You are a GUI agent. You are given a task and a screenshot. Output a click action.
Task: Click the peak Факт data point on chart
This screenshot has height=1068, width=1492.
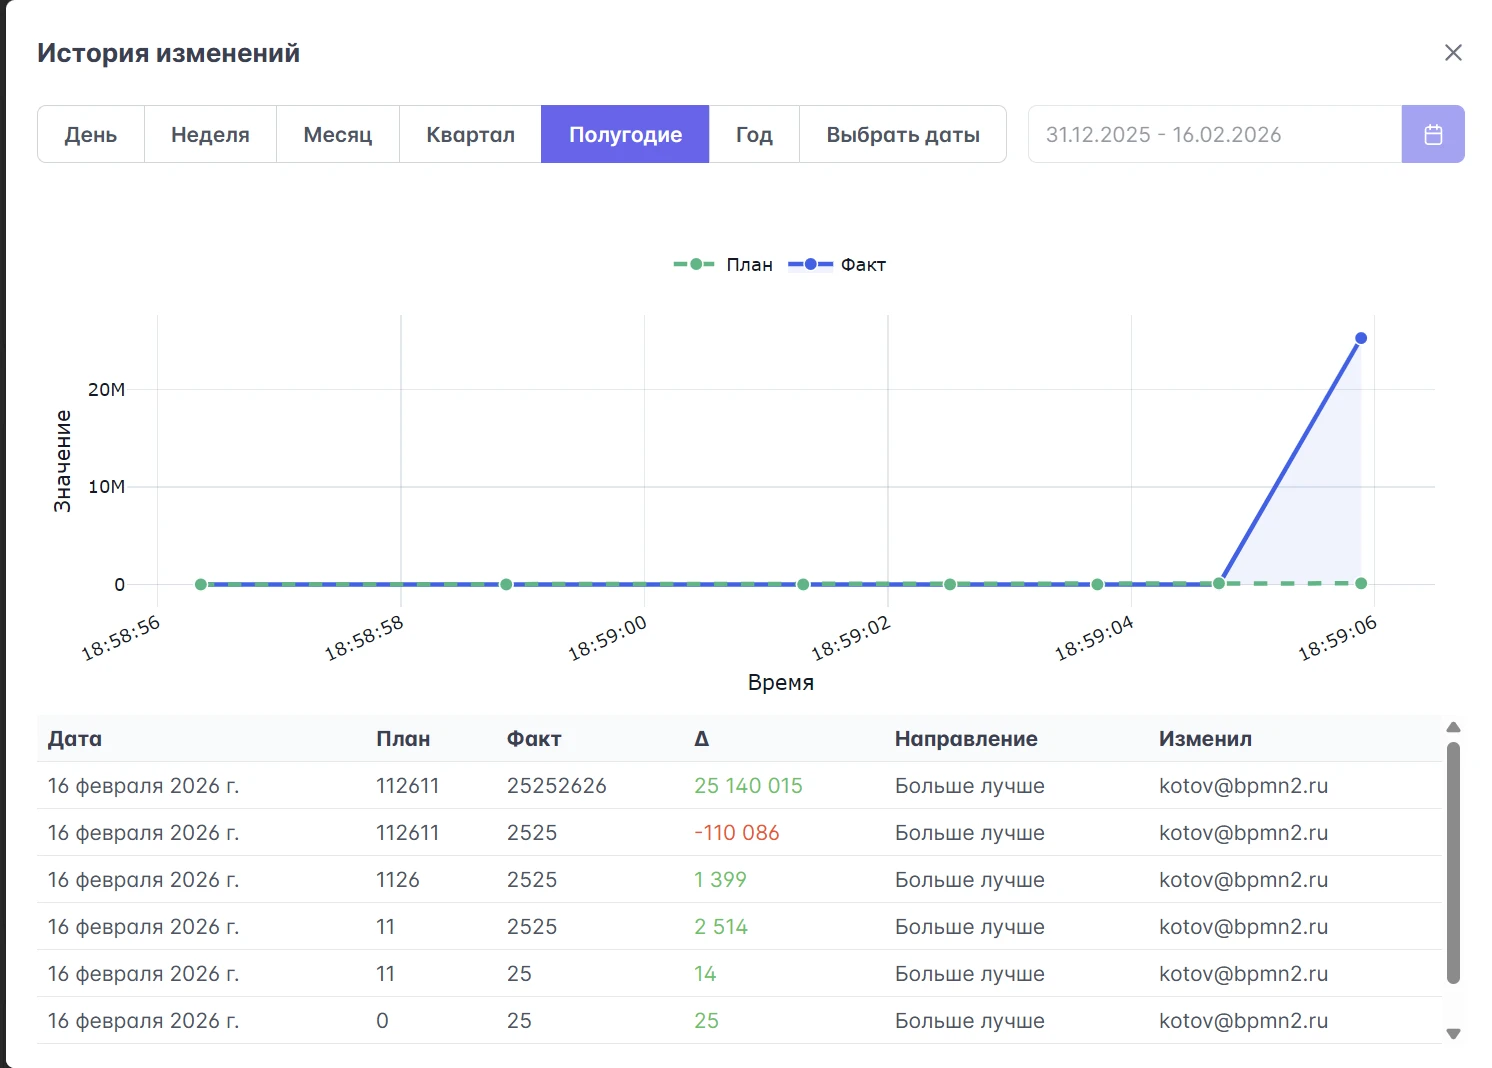[1361, 338]
